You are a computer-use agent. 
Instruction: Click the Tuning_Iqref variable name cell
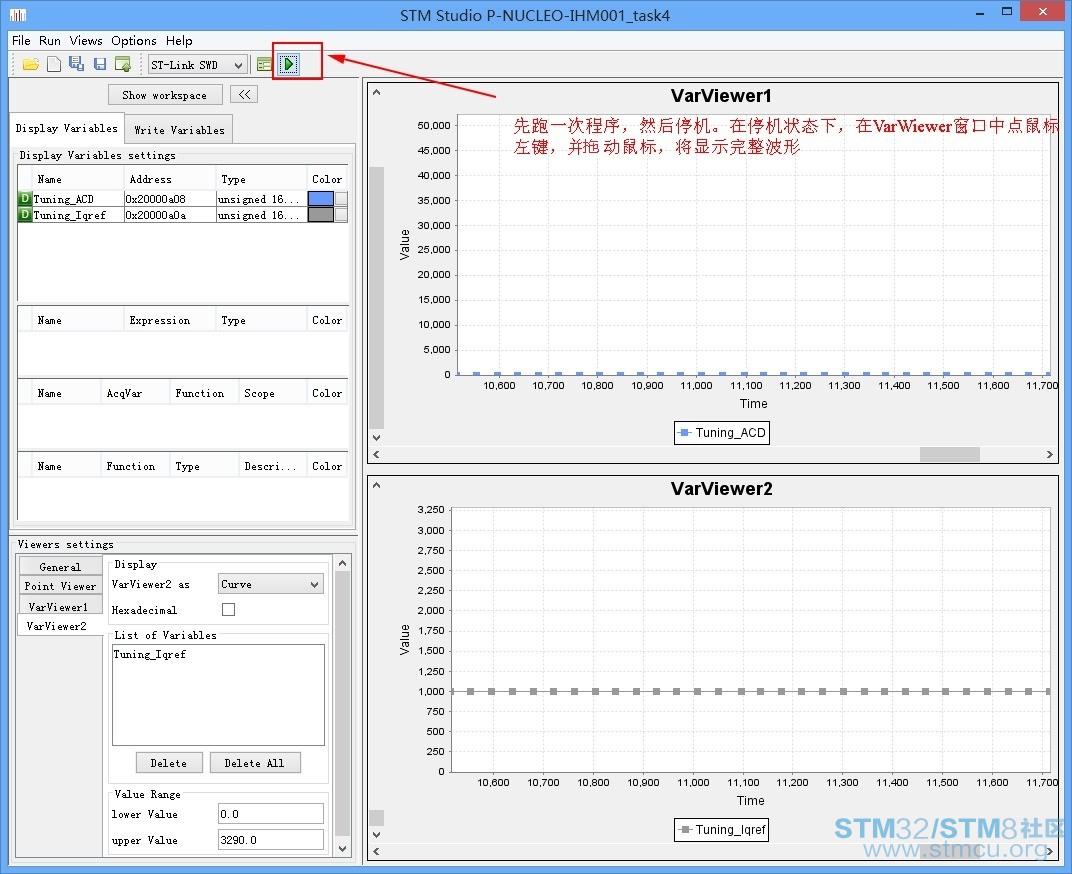[x=78, y=215]
